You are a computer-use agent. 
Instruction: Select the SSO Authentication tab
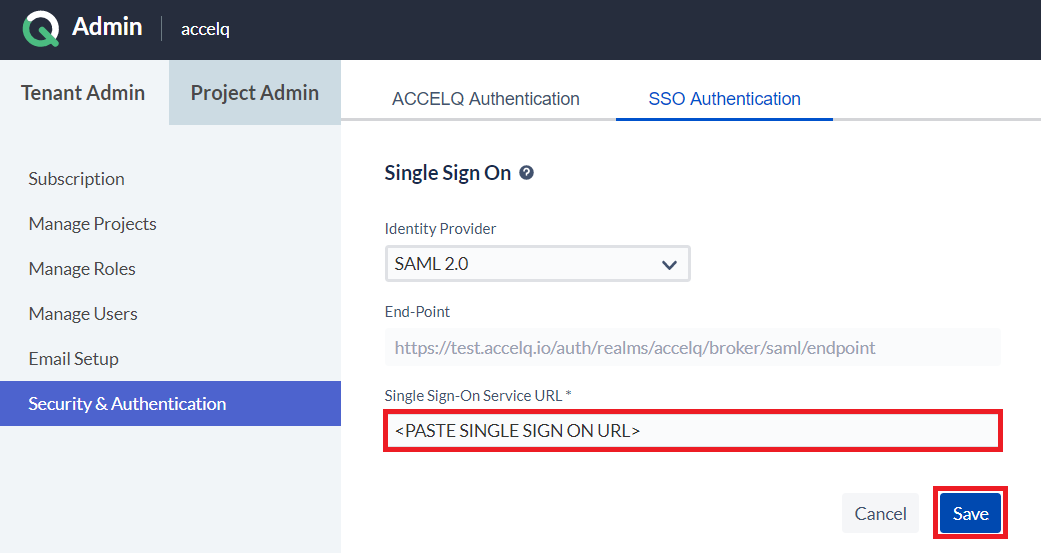(724, 99)
